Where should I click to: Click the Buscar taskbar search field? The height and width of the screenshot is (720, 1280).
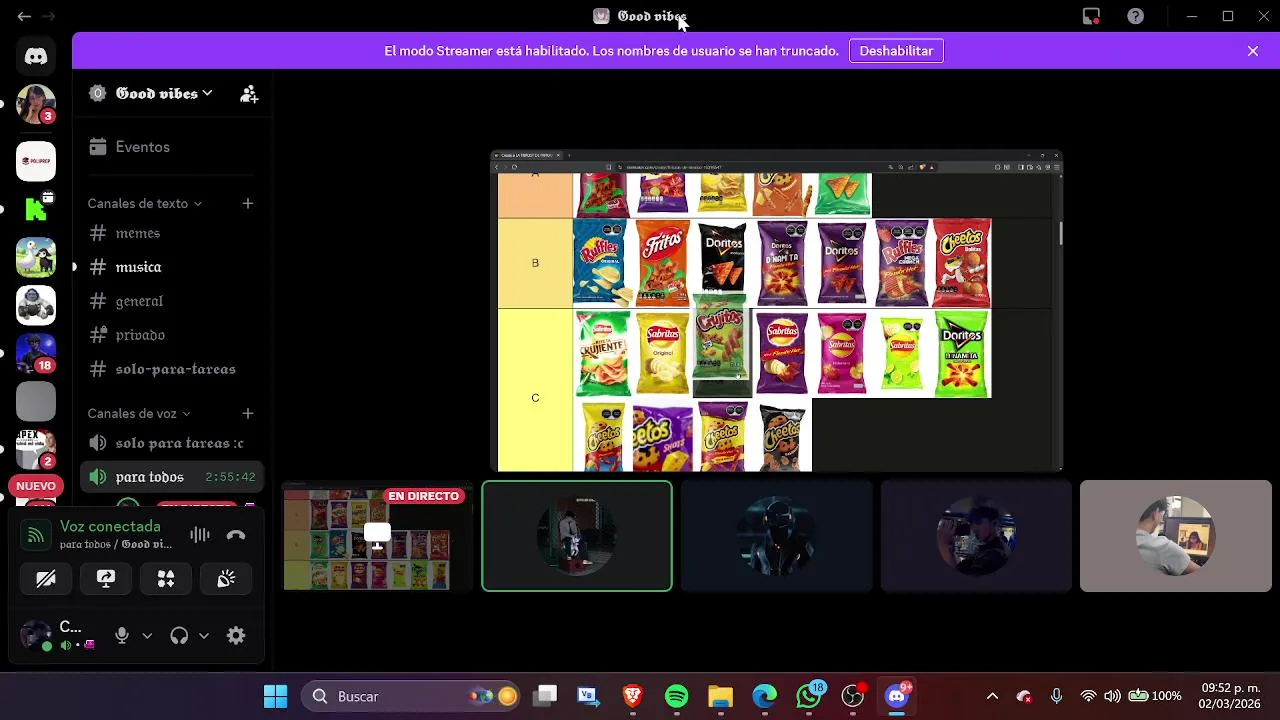(412, 696)
